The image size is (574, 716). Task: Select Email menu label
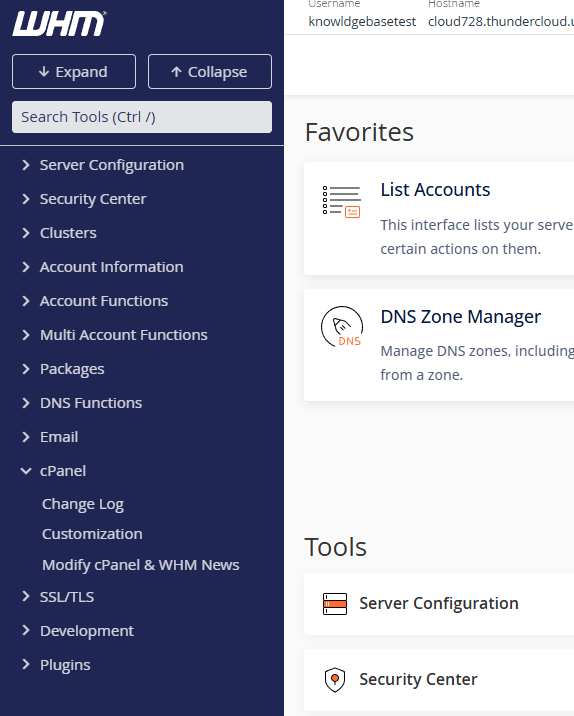point(59,437)
